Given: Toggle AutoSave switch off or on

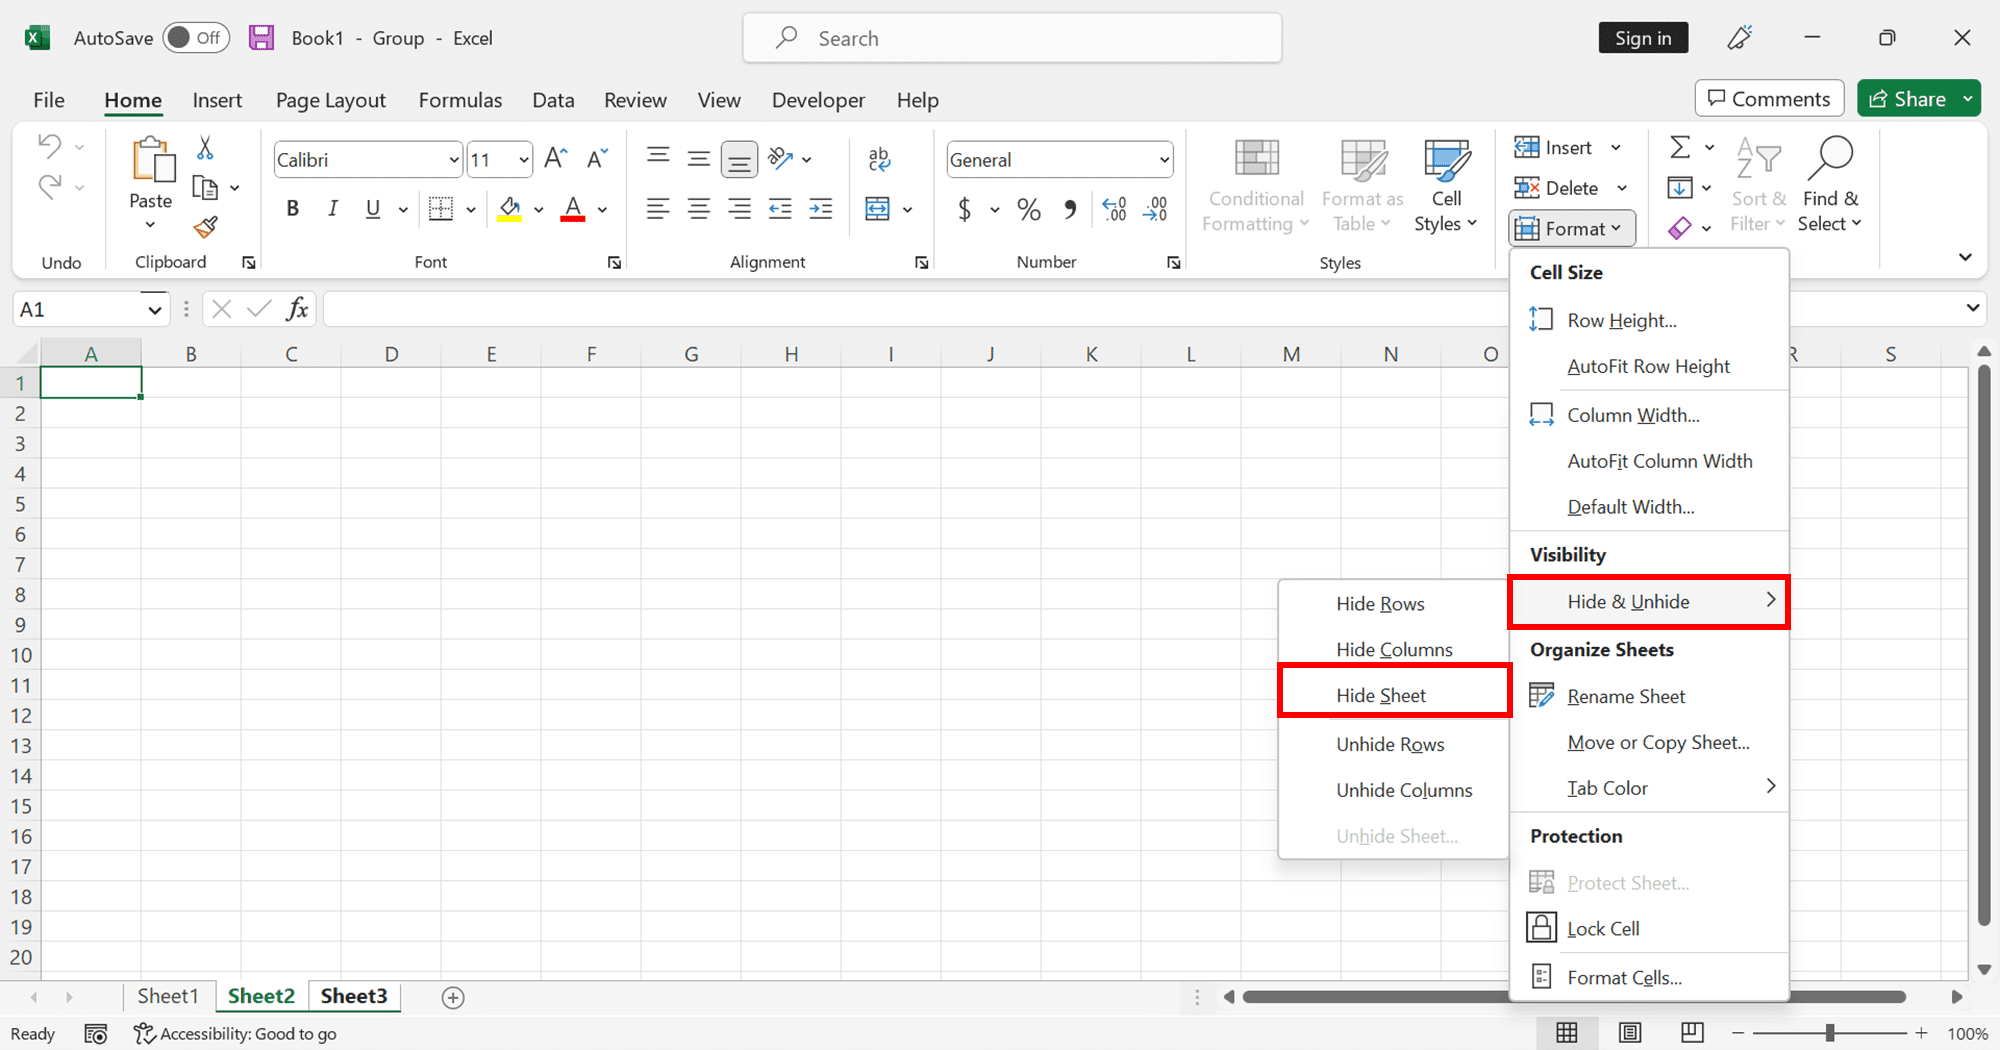Looking at the screenshot, I should [196, 38].
